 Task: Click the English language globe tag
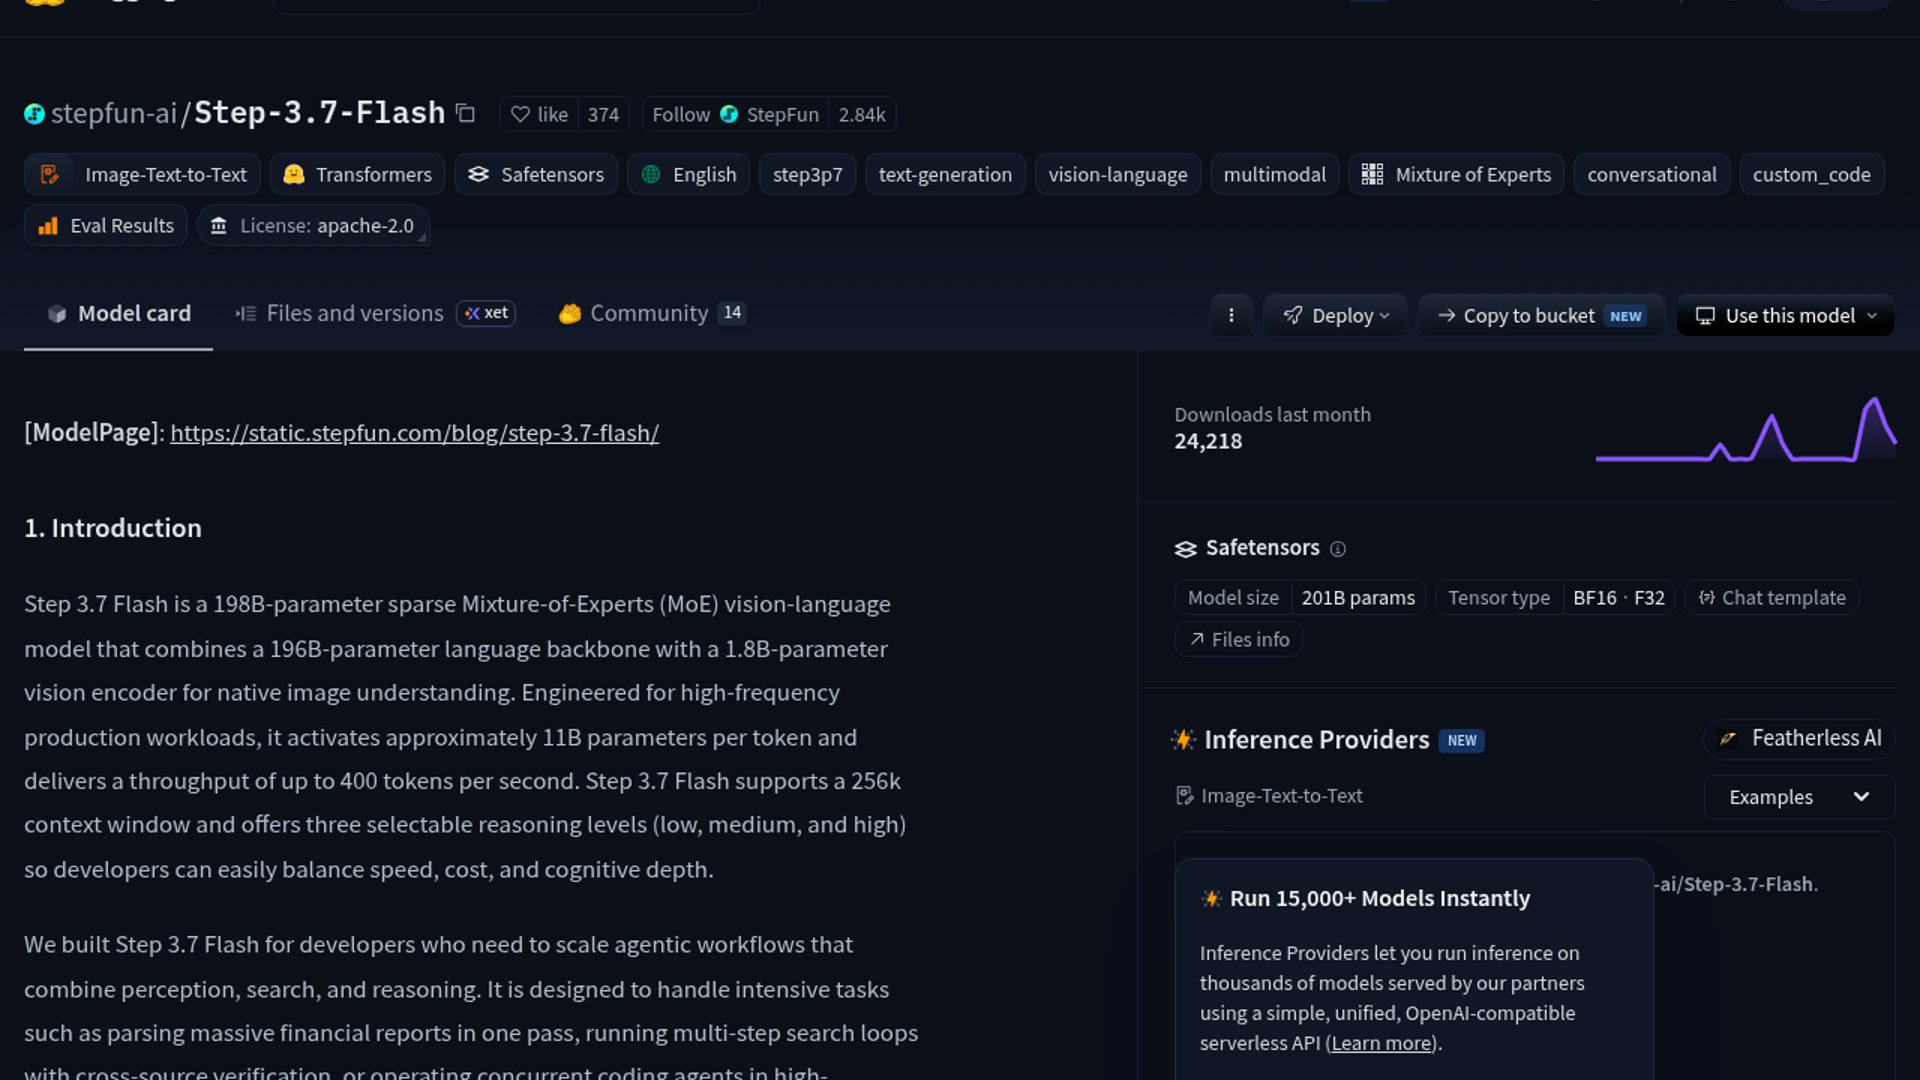688,174
